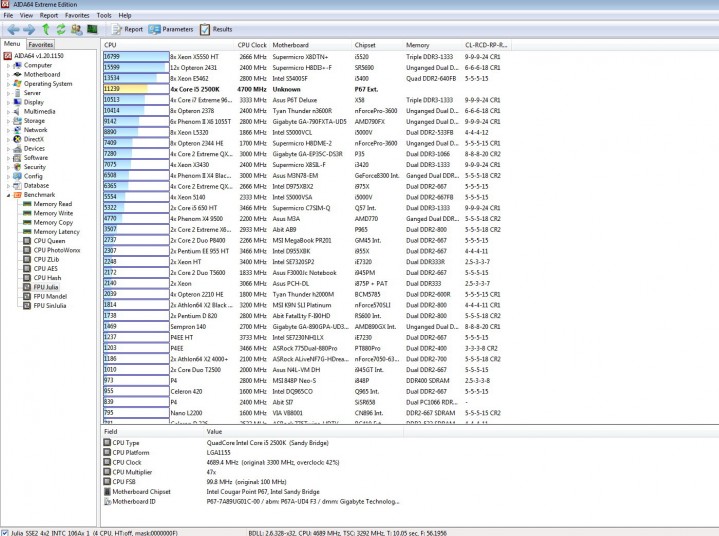Expand the Server tree node
The width and height of the screenshot is (719, 536).
coord(8,93)
